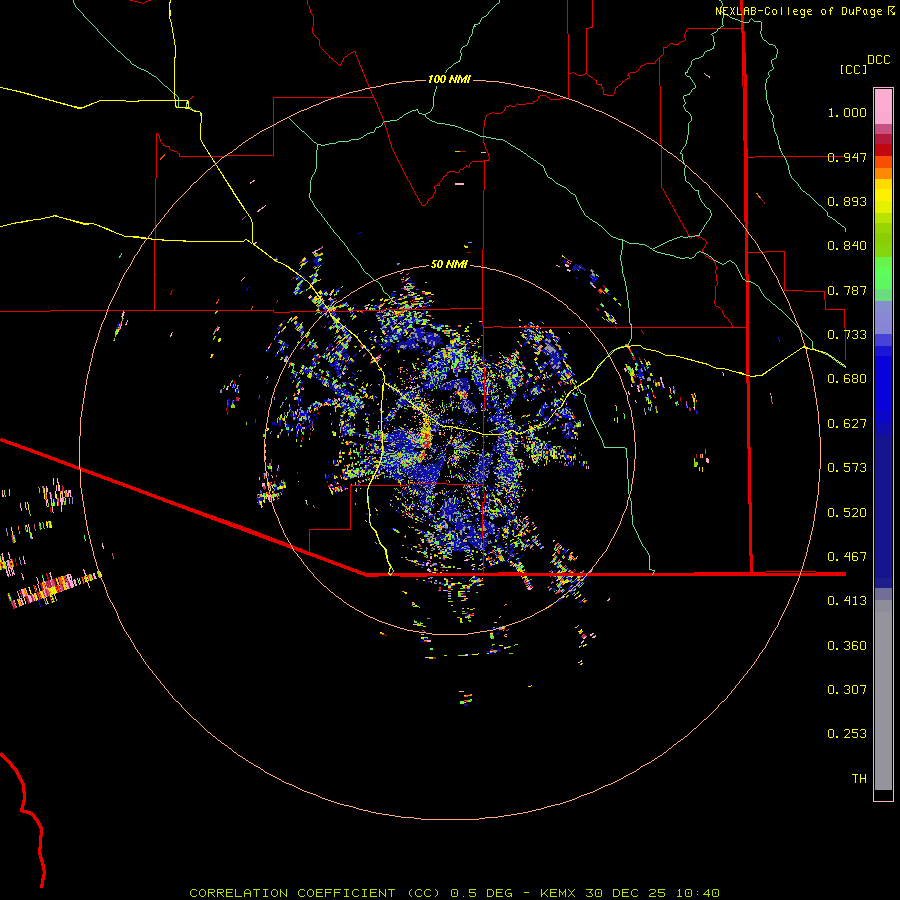Click the 0.893 color scale value
The image size is (900, 900).
click(x=847, y=201)
